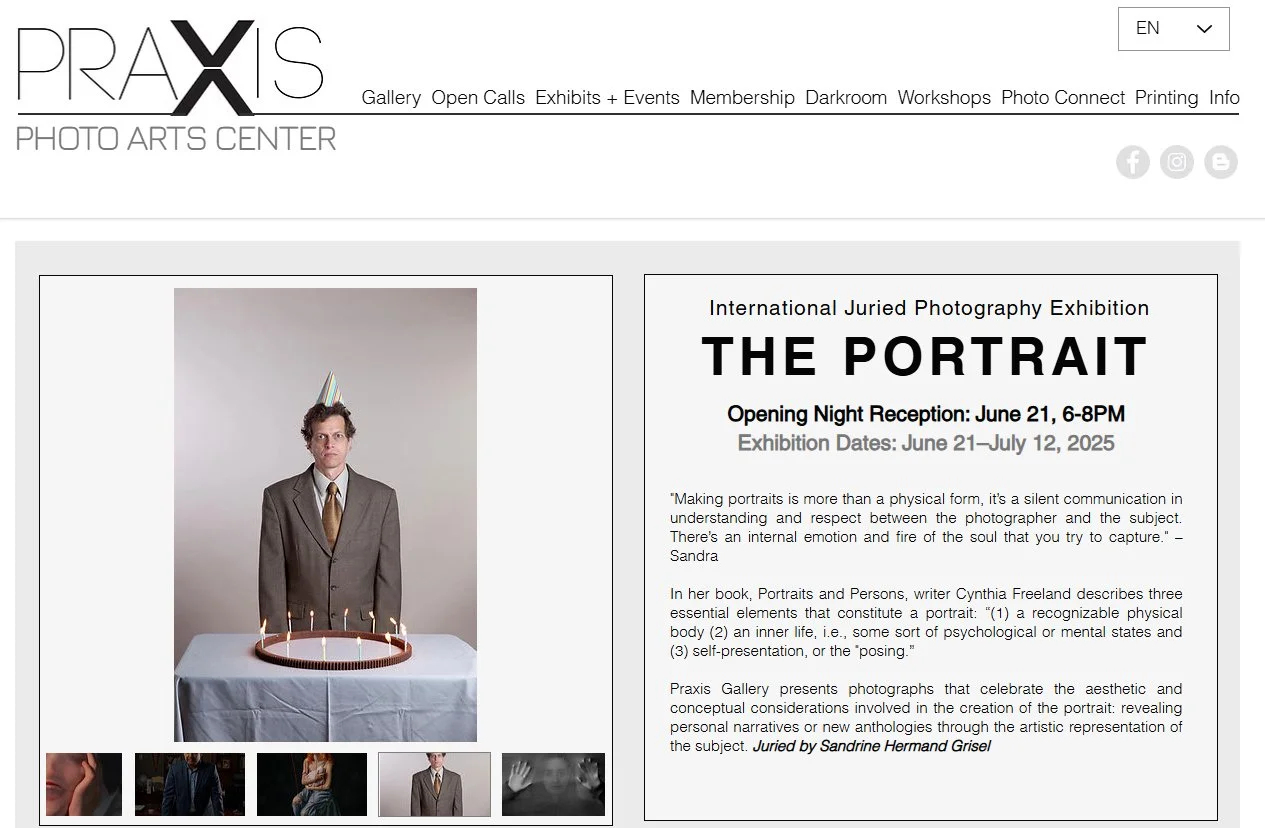Click the language selector chevron arrow
Viewport: 1265px width, 828px height.
1204,29
